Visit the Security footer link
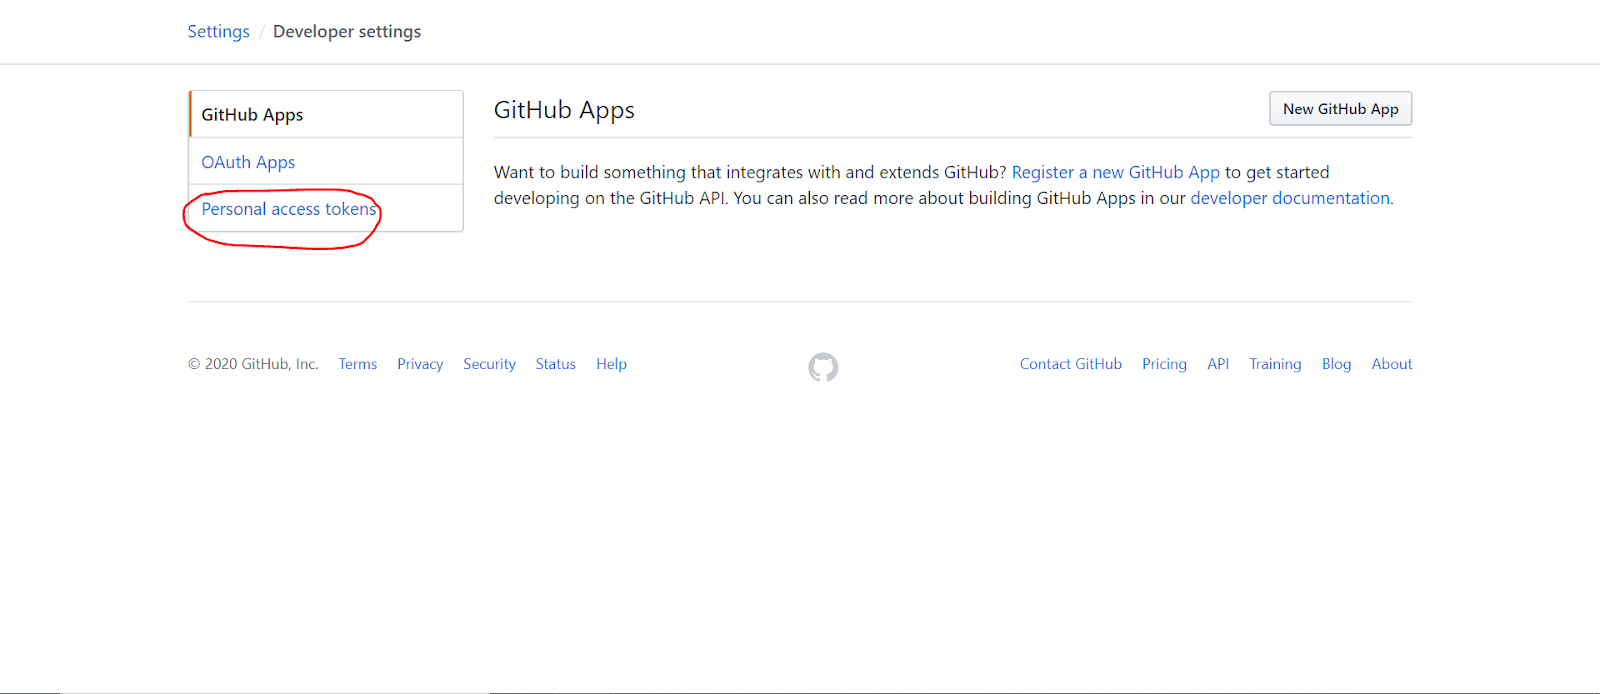The height and width of the screenshot is (694, 1600). 489,364
